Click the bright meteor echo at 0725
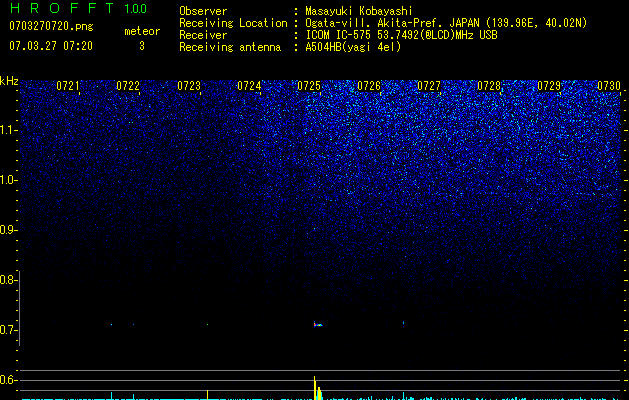 [317, 324]
